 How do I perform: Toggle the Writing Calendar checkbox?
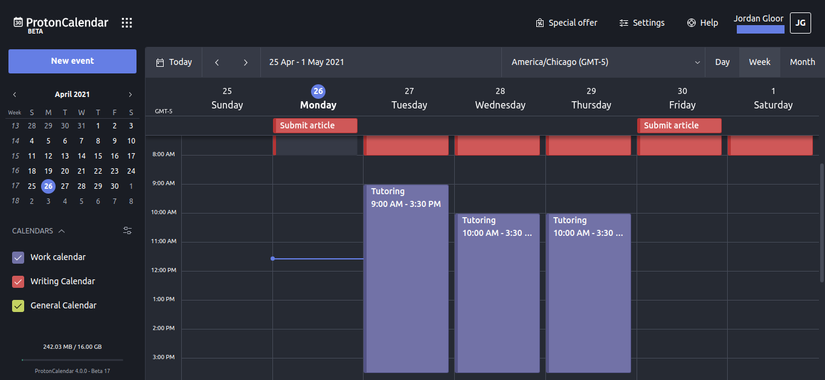pyautogui.click(x=18, y=282)
